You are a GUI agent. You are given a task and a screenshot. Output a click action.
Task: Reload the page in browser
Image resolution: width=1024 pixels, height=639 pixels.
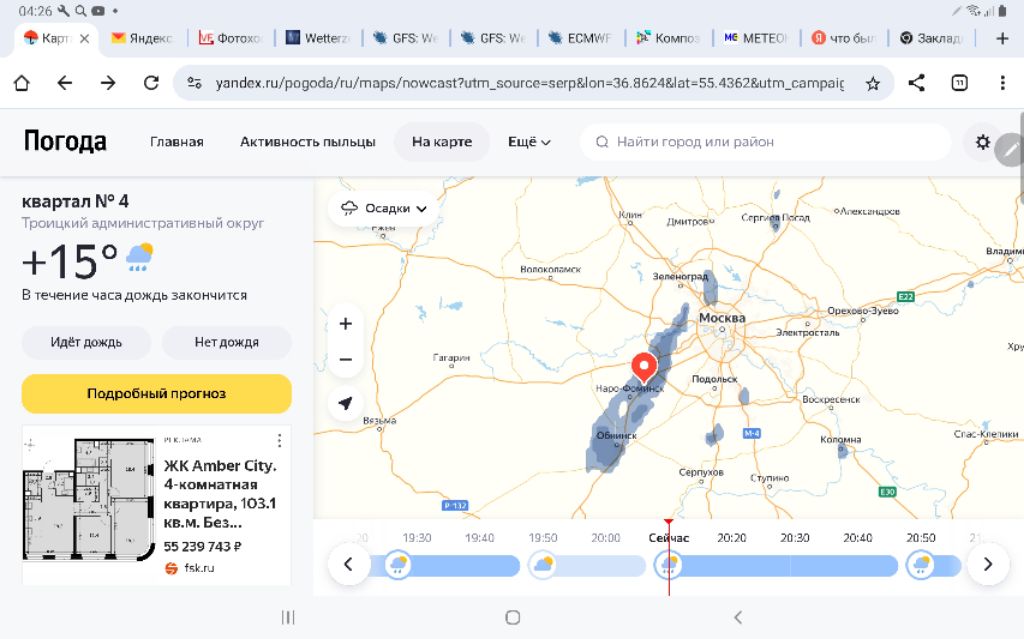tap(151, 83)
